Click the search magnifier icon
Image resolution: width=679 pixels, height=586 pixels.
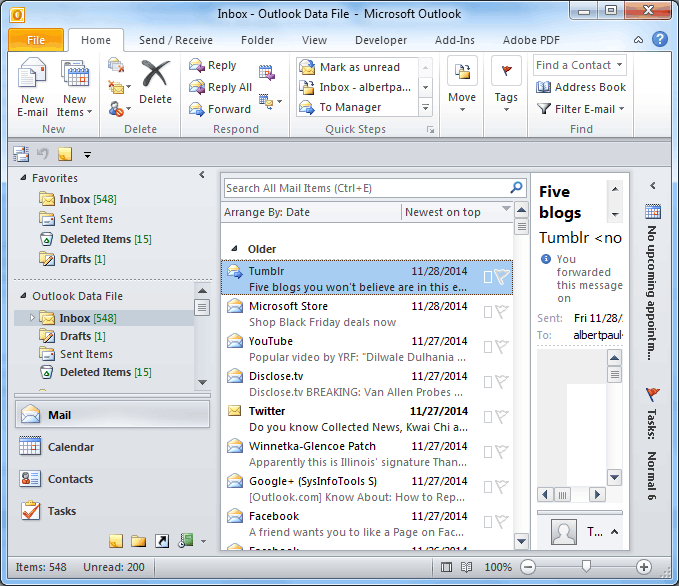tap(516, 188)
